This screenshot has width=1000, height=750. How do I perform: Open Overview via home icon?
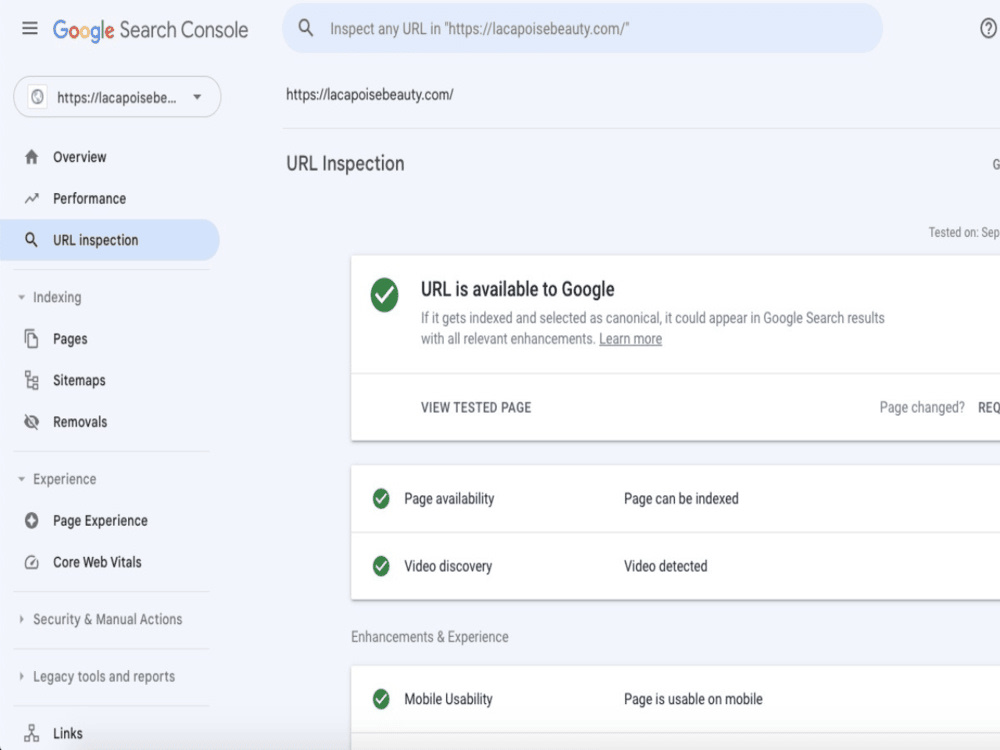(31, 157)
